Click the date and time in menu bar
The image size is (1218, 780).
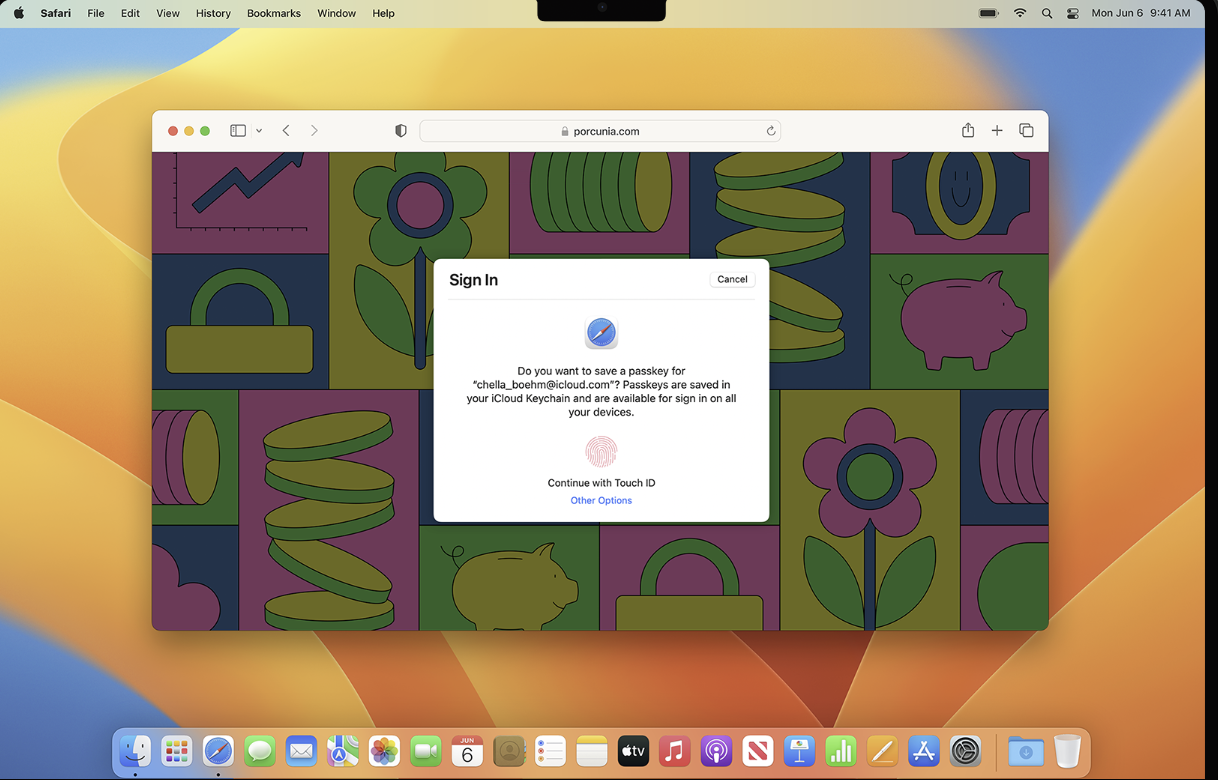[1141, 13]
